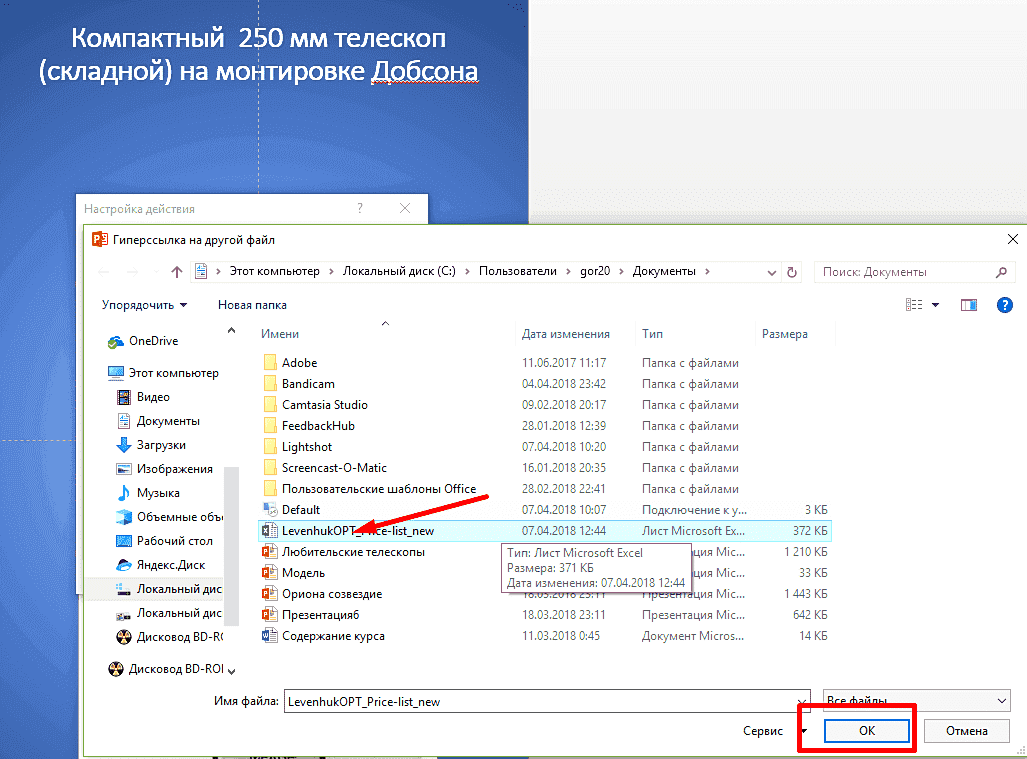Expand the Упорядочить dropdown menu
The image size is (1027, 759).
pos(144,305)
